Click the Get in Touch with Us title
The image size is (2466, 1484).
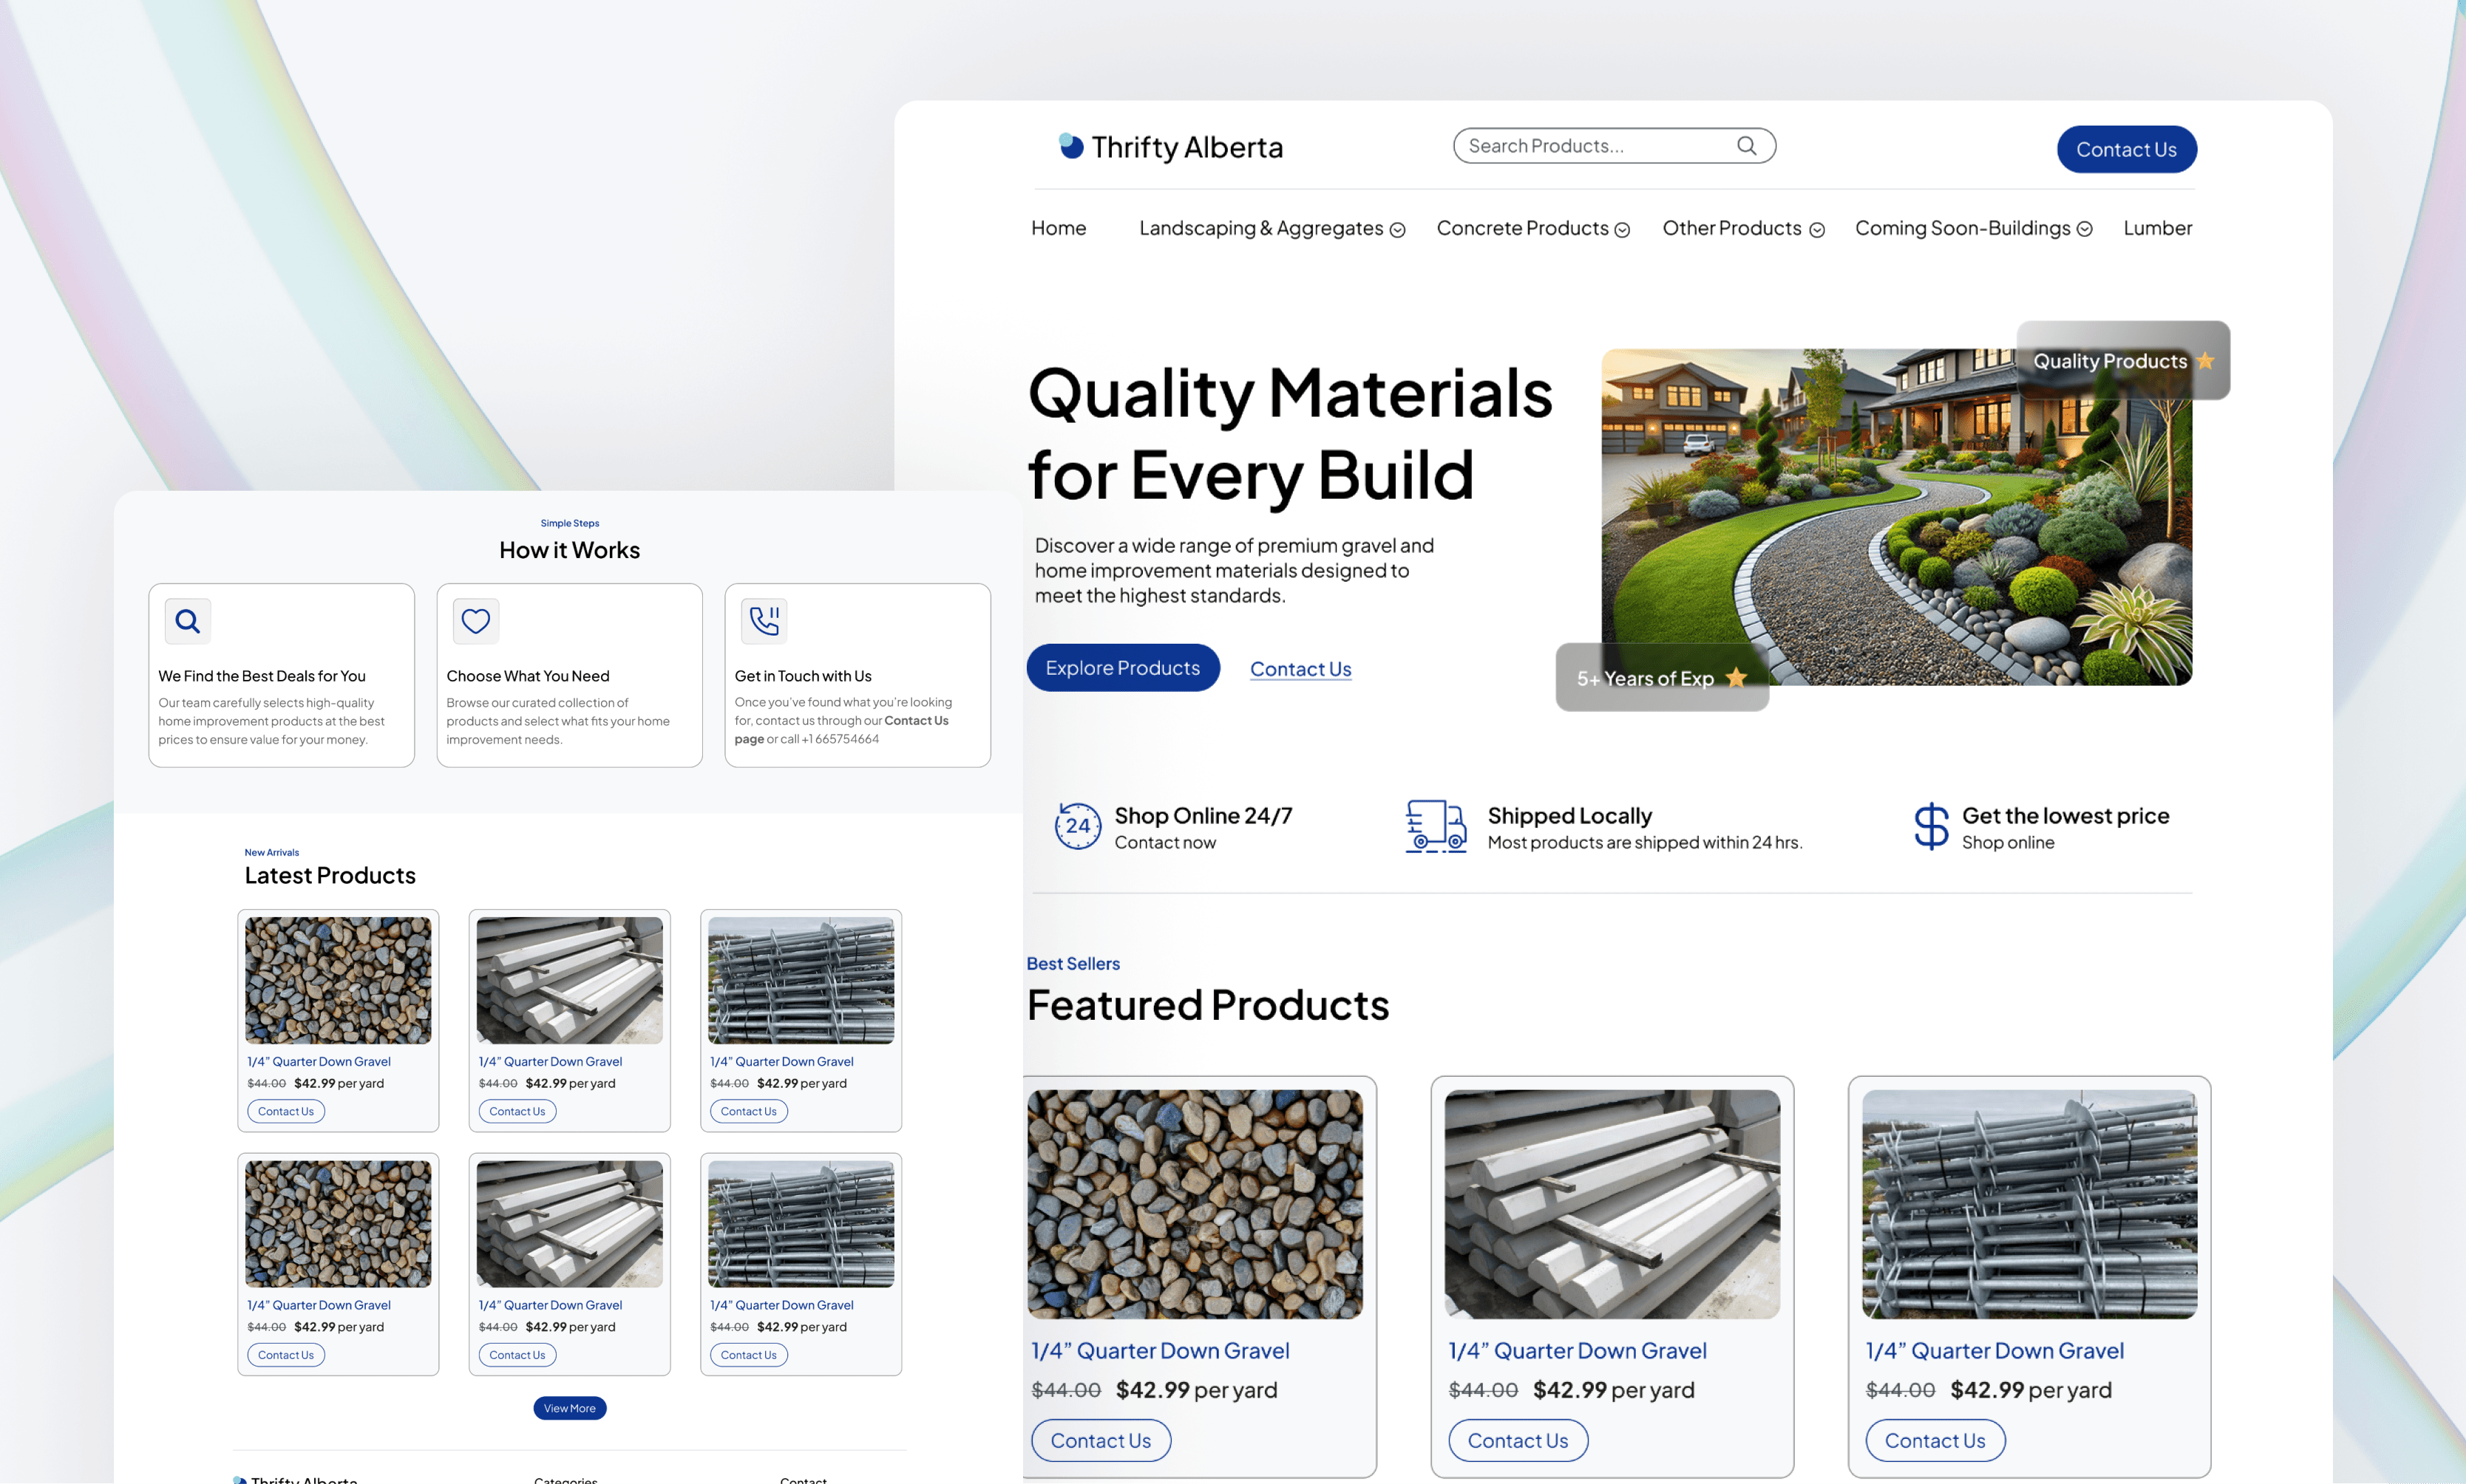pos(803,677)
